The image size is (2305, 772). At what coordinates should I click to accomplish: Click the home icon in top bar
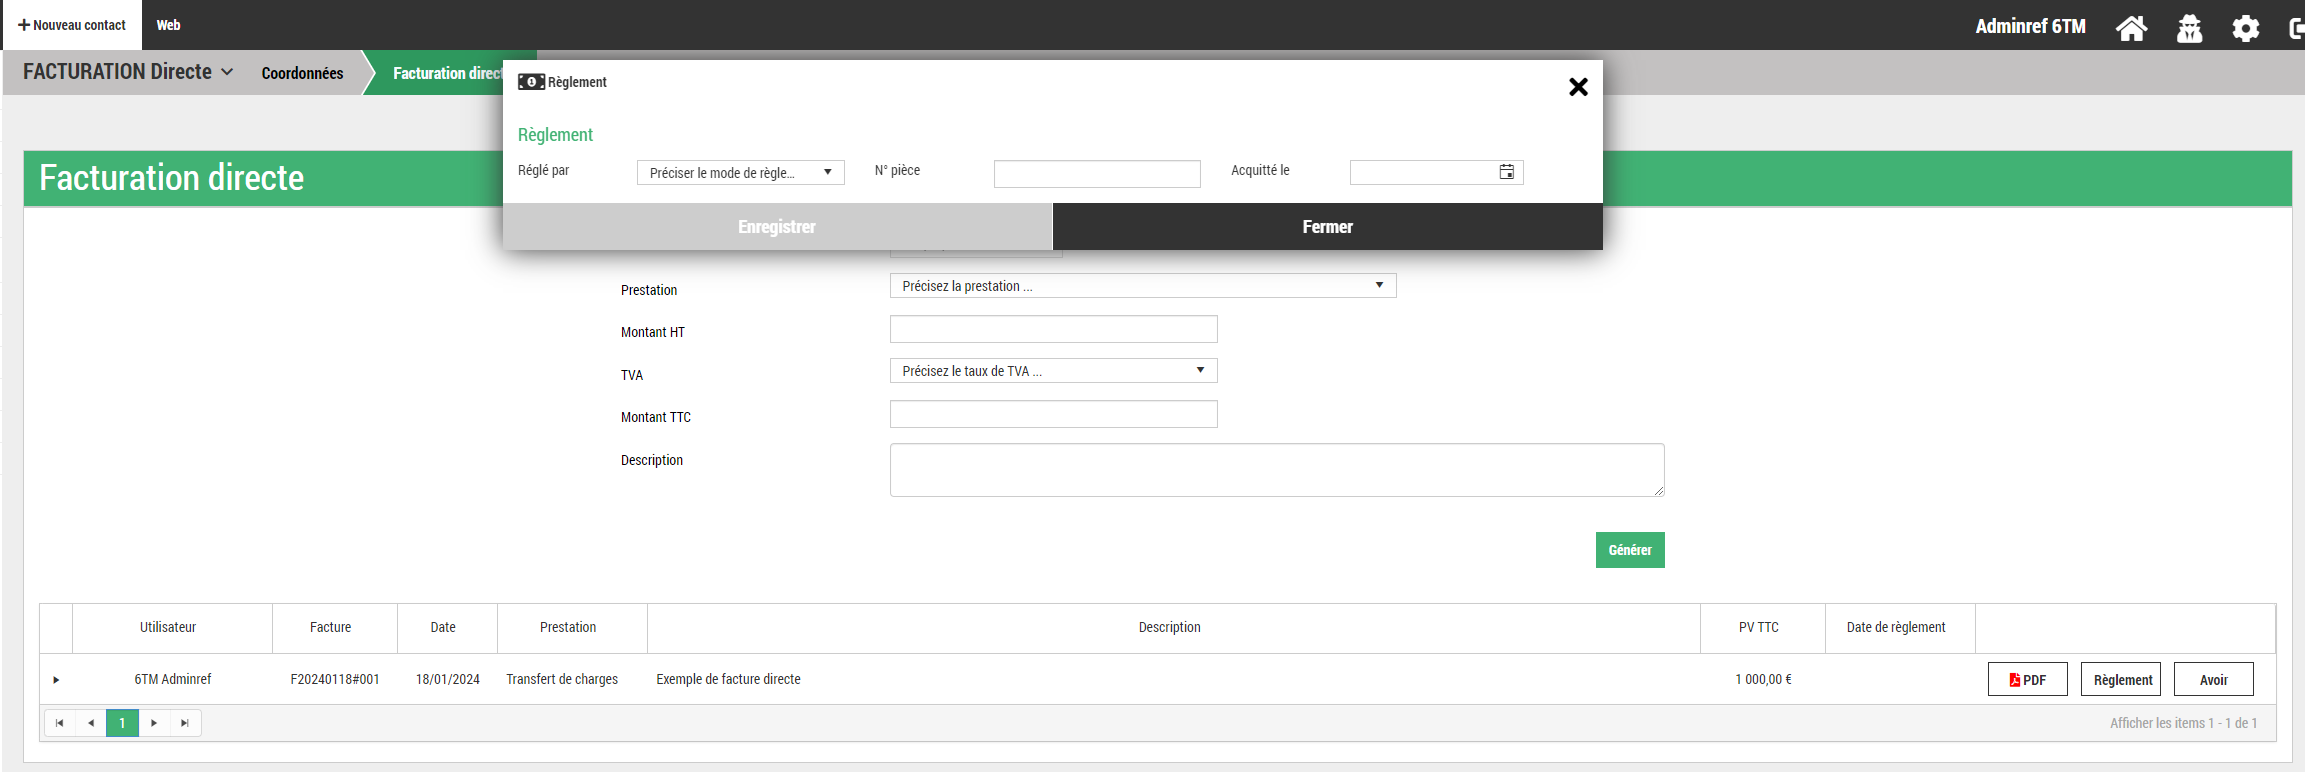tap(2131, 28)
